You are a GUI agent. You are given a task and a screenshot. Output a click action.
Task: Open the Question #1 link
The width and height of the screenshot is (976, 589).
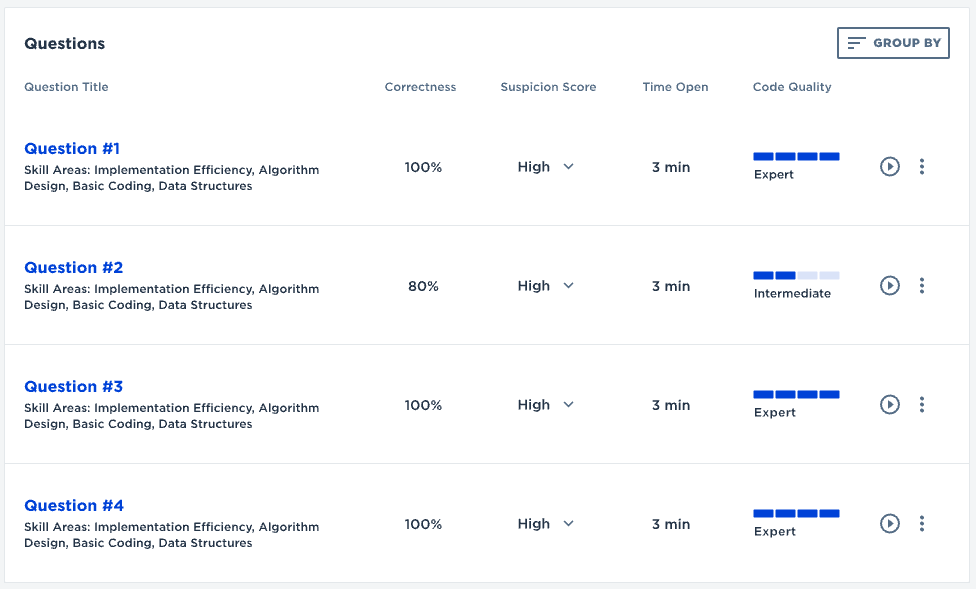click(73, 149)
